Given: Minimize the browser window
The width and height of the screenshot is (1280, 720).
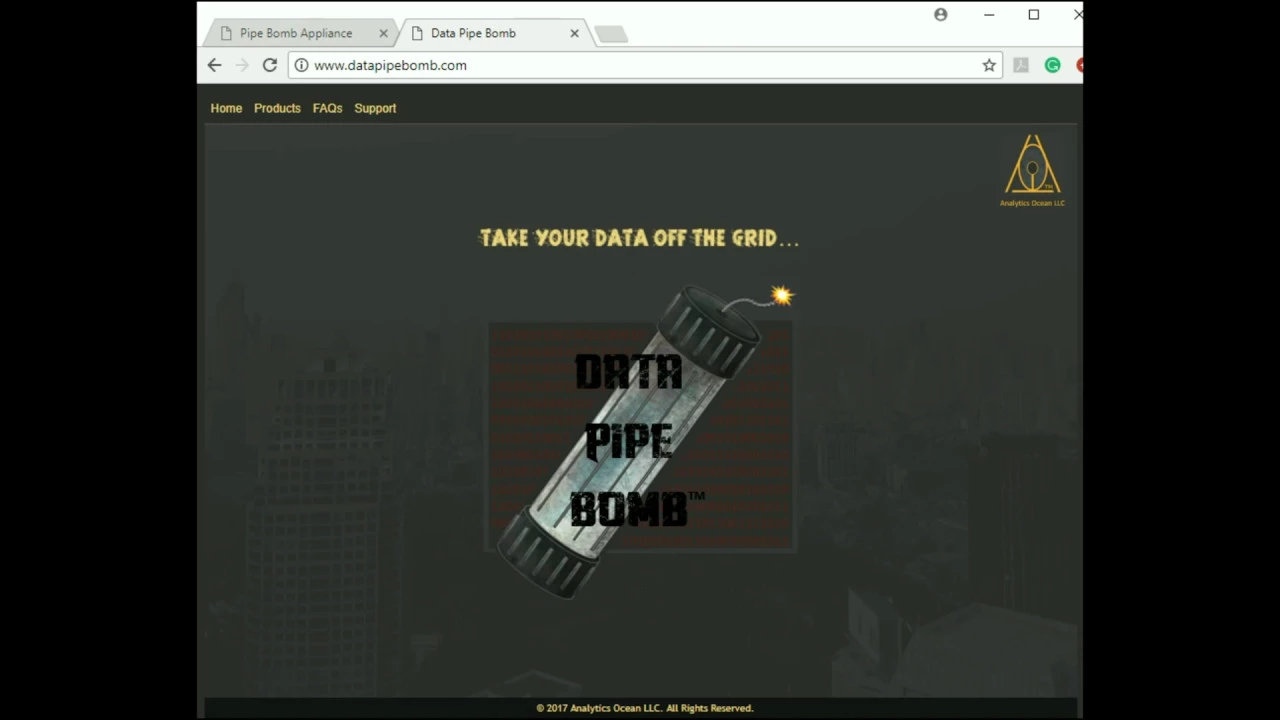Looking at the screenshot, I should point(989,15).
